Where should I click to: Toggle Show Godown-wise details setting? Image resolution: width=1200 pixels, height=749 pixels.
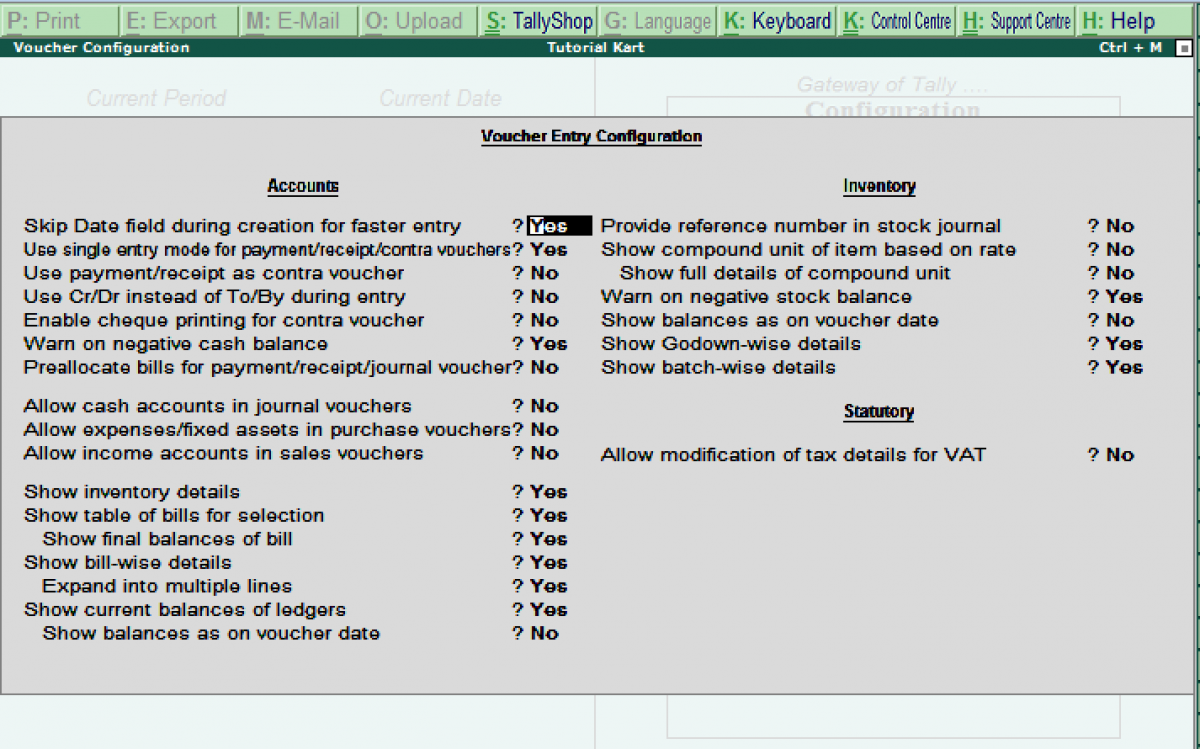pos(1122,343)
